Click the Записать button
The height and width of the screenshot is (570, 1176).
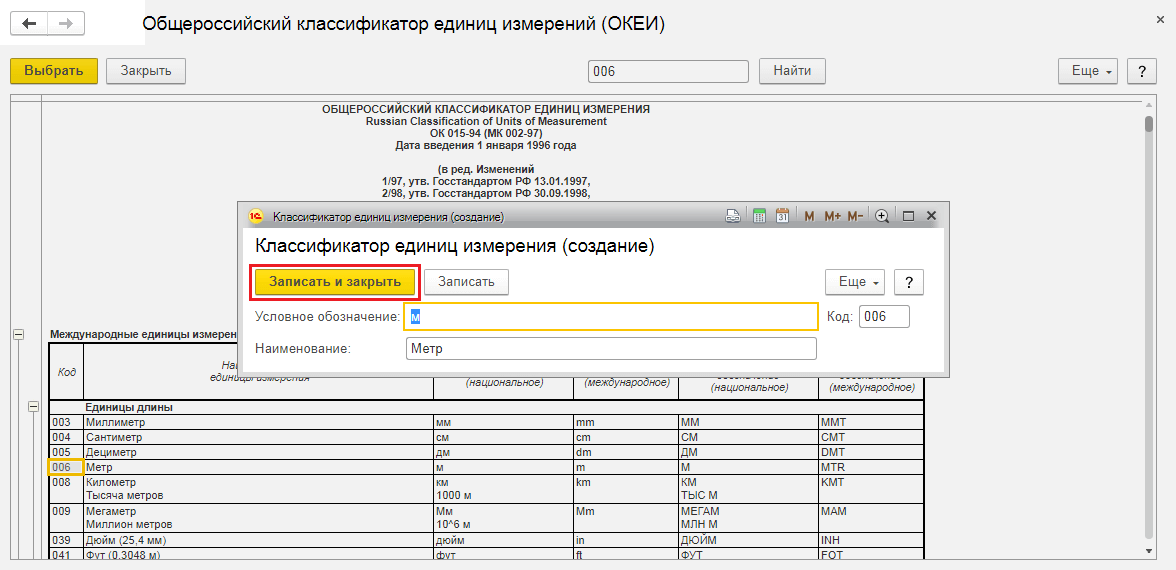466,282
